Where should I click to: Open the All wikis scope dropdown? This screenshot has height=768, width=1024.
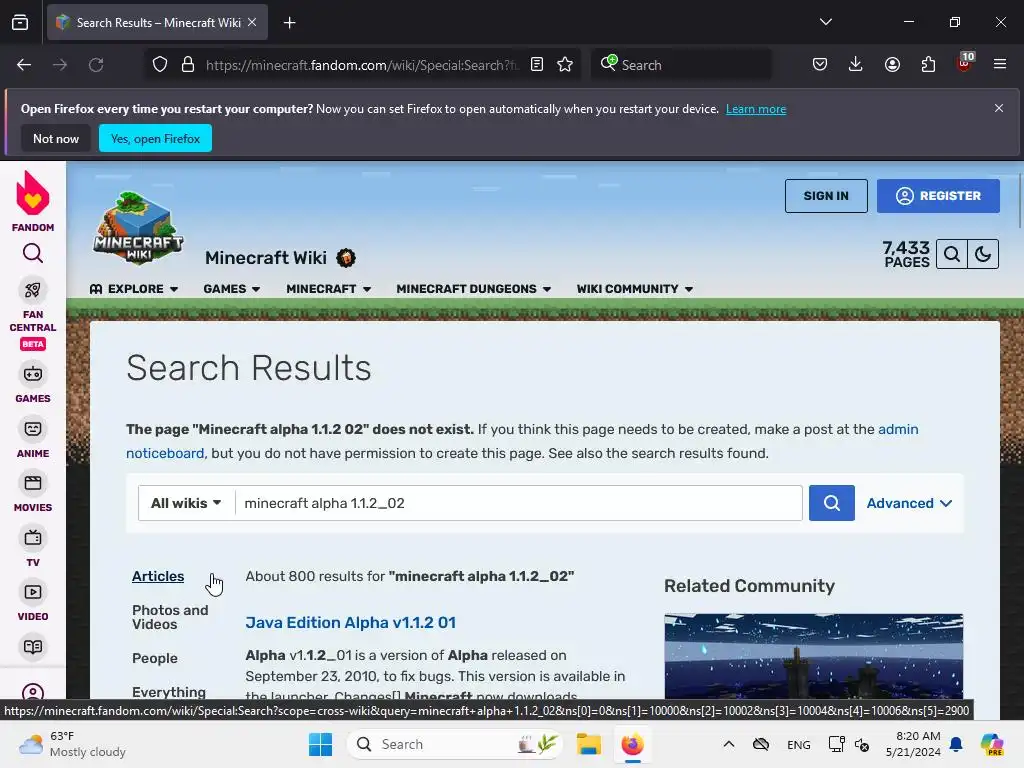pos(186,503)
